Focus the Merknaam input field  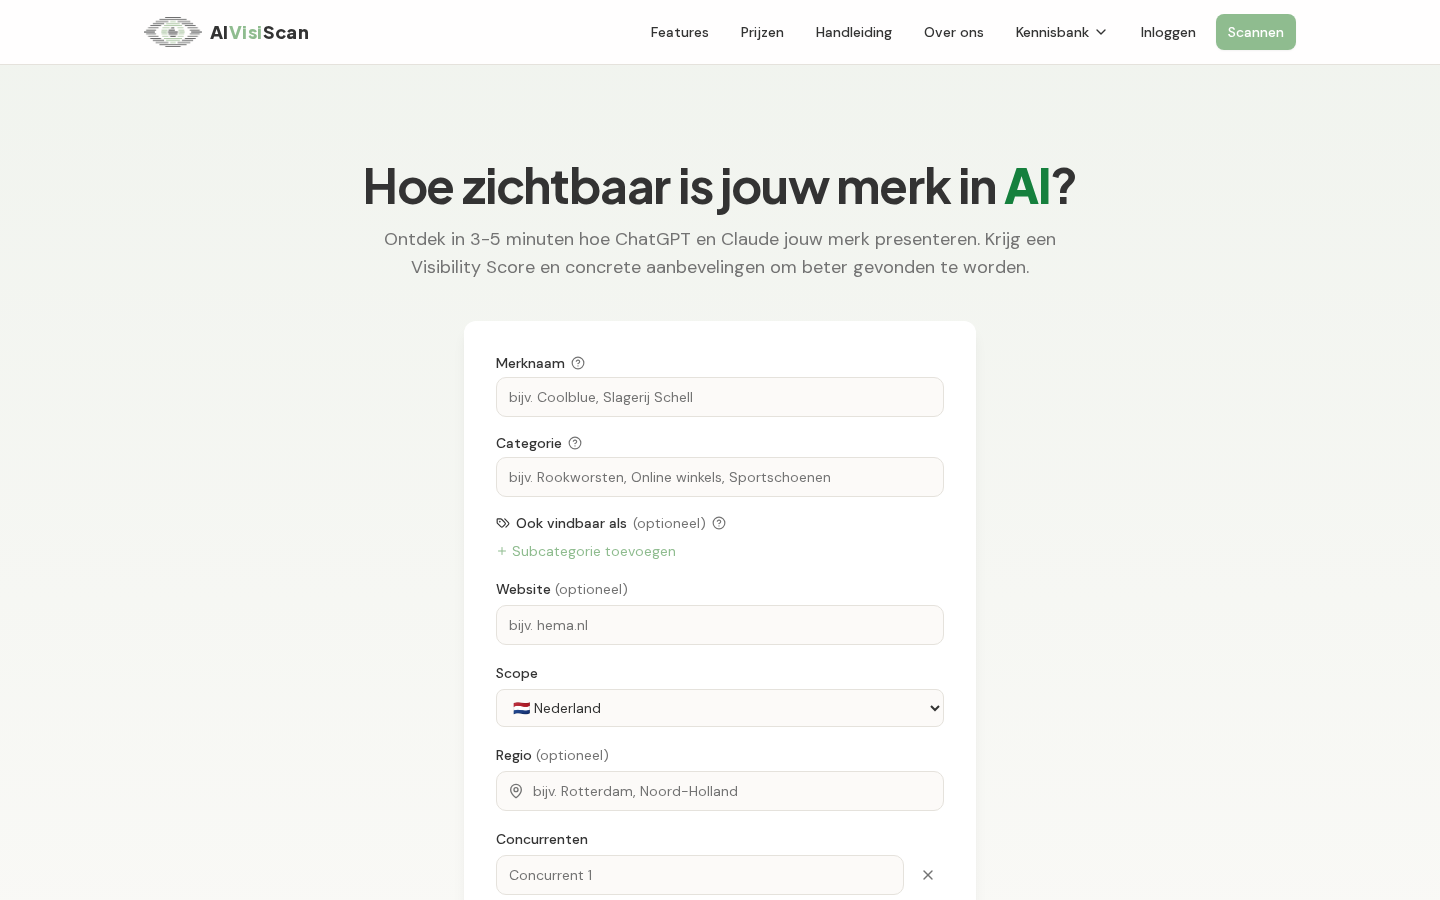point(720,397)
